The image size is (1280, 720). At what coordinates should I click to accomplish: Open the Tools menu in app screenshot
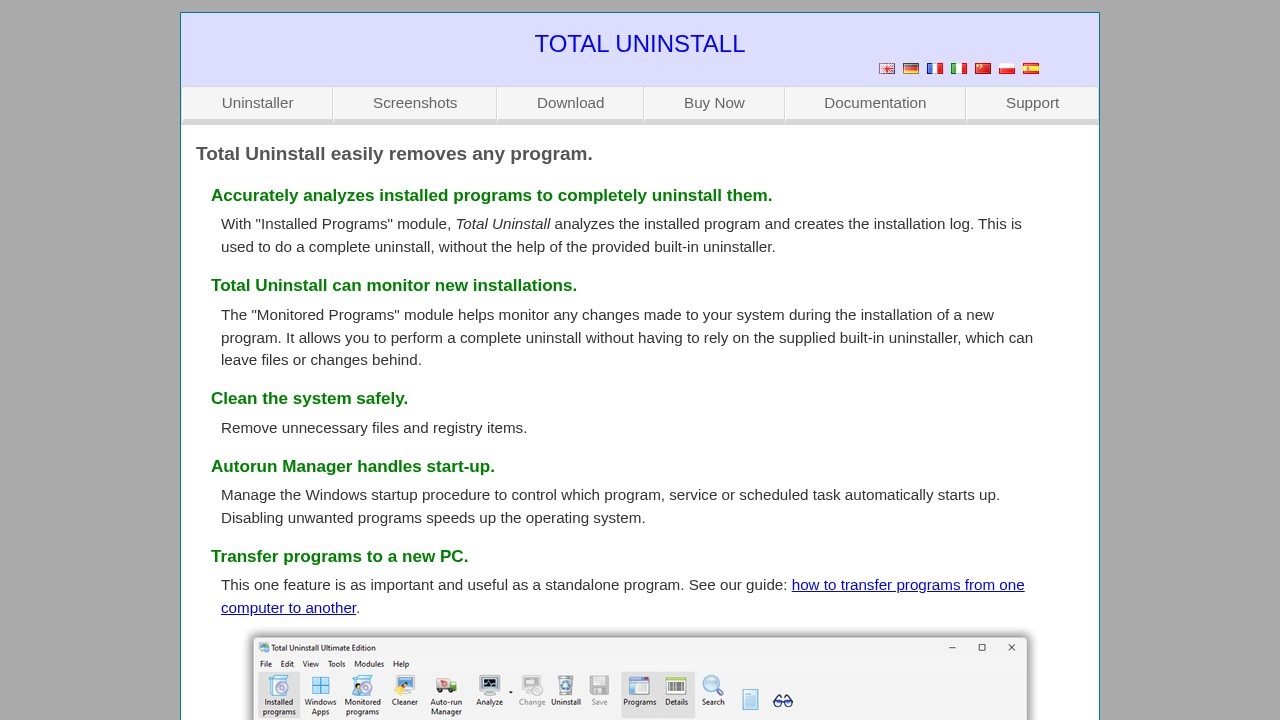point(337,664)
